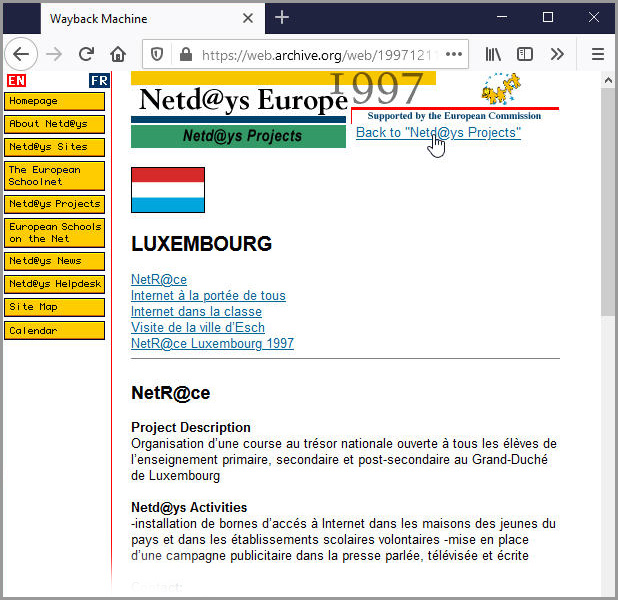This screenshot has width=618, height=600.
Task: Click the LUXEMBOURG heading
Action: point(202,244)
